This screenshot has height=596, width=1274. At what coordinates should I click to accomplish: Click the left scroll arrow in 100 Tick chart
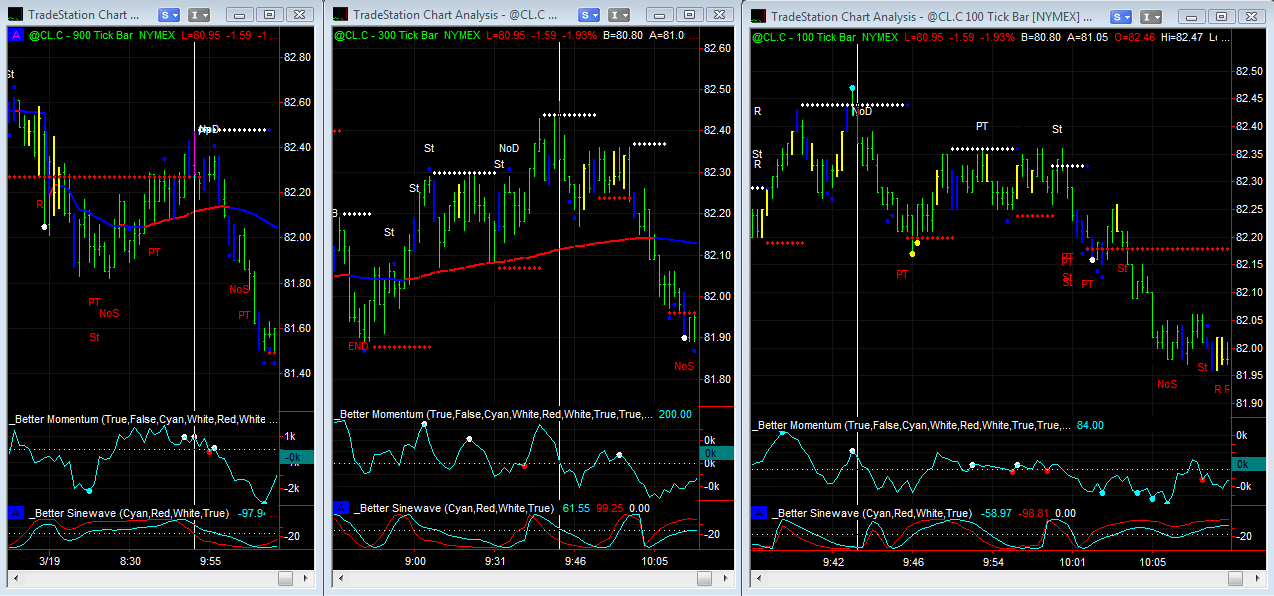(758, 577)
